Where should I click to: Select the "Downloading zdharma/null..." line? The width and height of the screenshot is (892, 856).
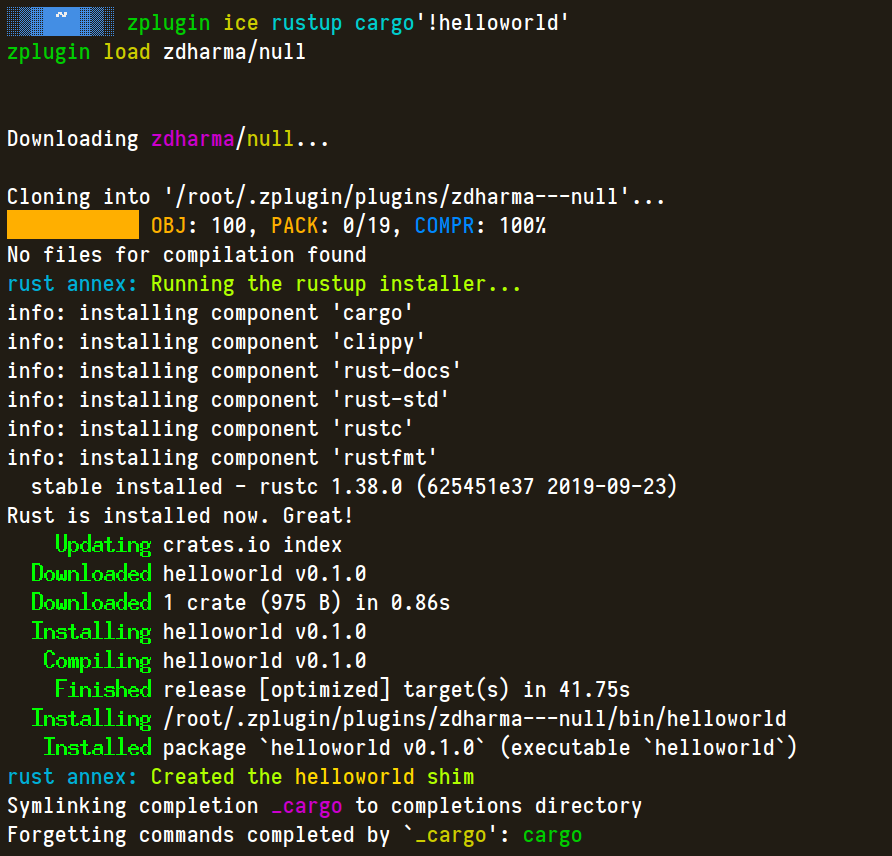point(168,139)
